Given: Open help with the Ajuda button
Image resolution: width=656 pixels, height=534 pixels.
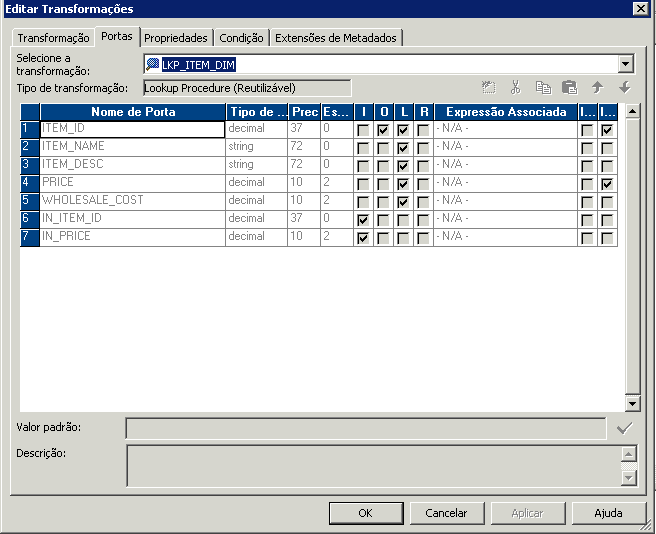Looking at the screenshot, I should (x=608, y=513).
